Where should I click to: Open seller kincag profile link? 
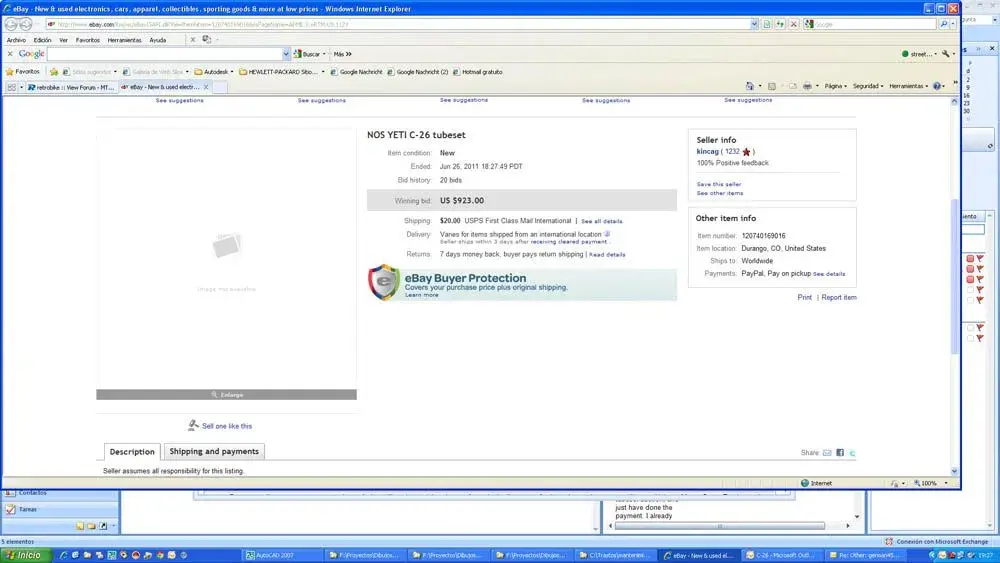(x=707, y=152)
